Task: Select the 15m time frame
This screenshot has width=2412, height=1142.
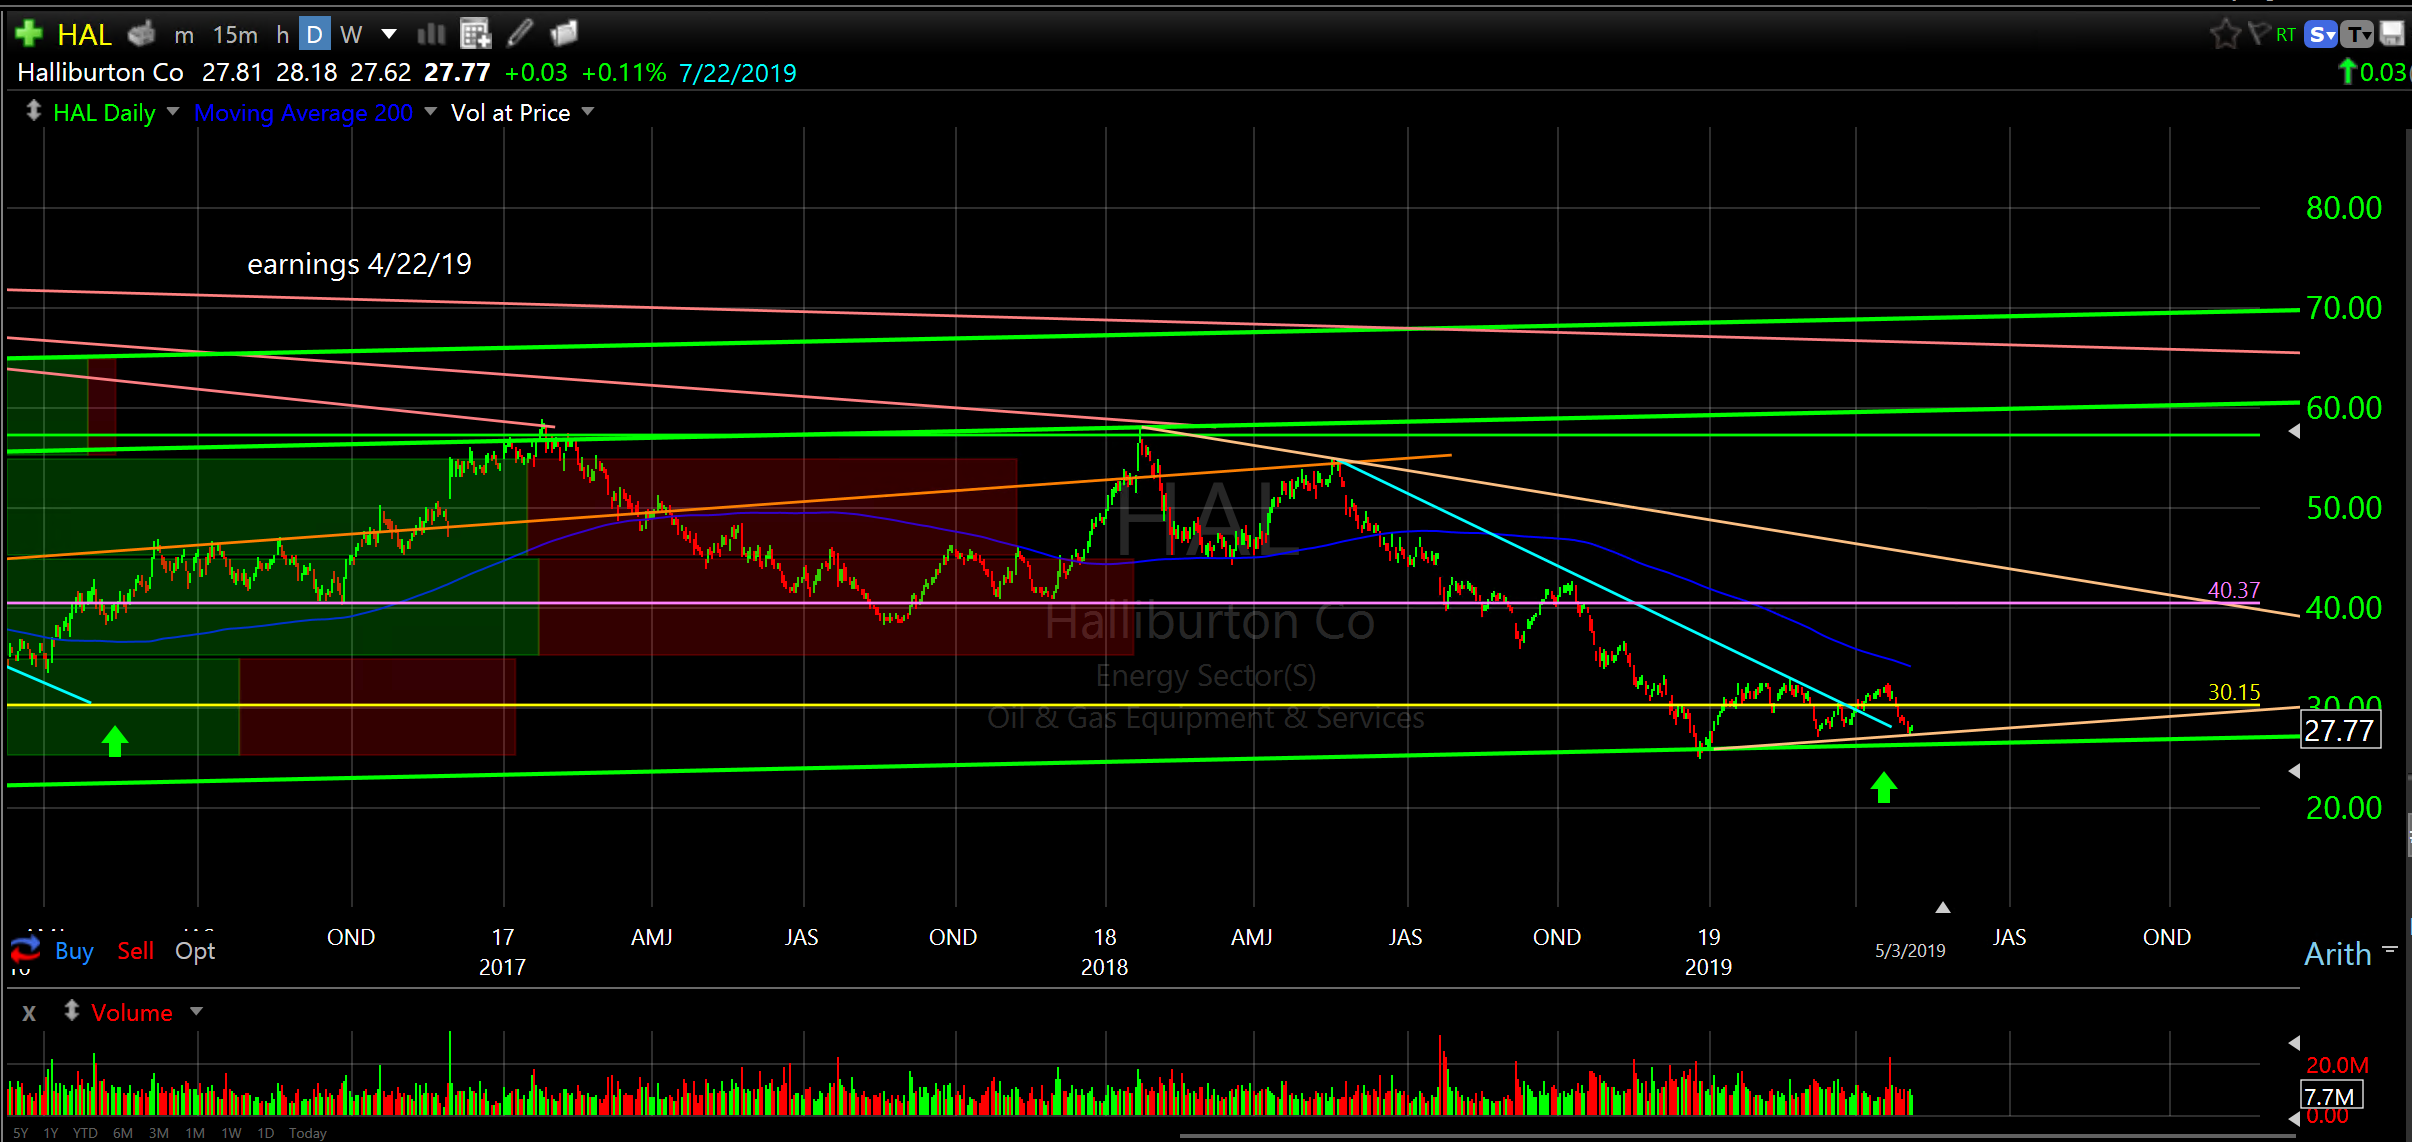Action: click(x=235, y=35)
